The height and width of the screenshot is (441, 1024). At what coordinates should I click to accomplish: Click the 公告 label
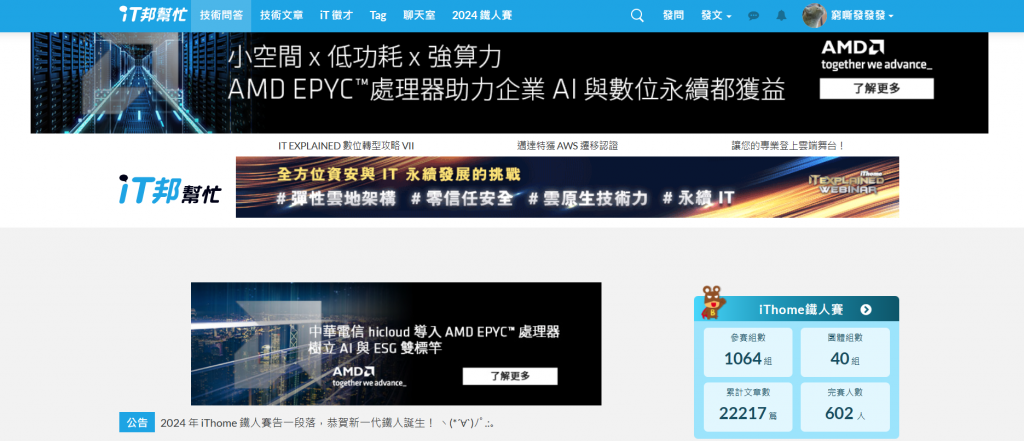click(x=137, y=423)
